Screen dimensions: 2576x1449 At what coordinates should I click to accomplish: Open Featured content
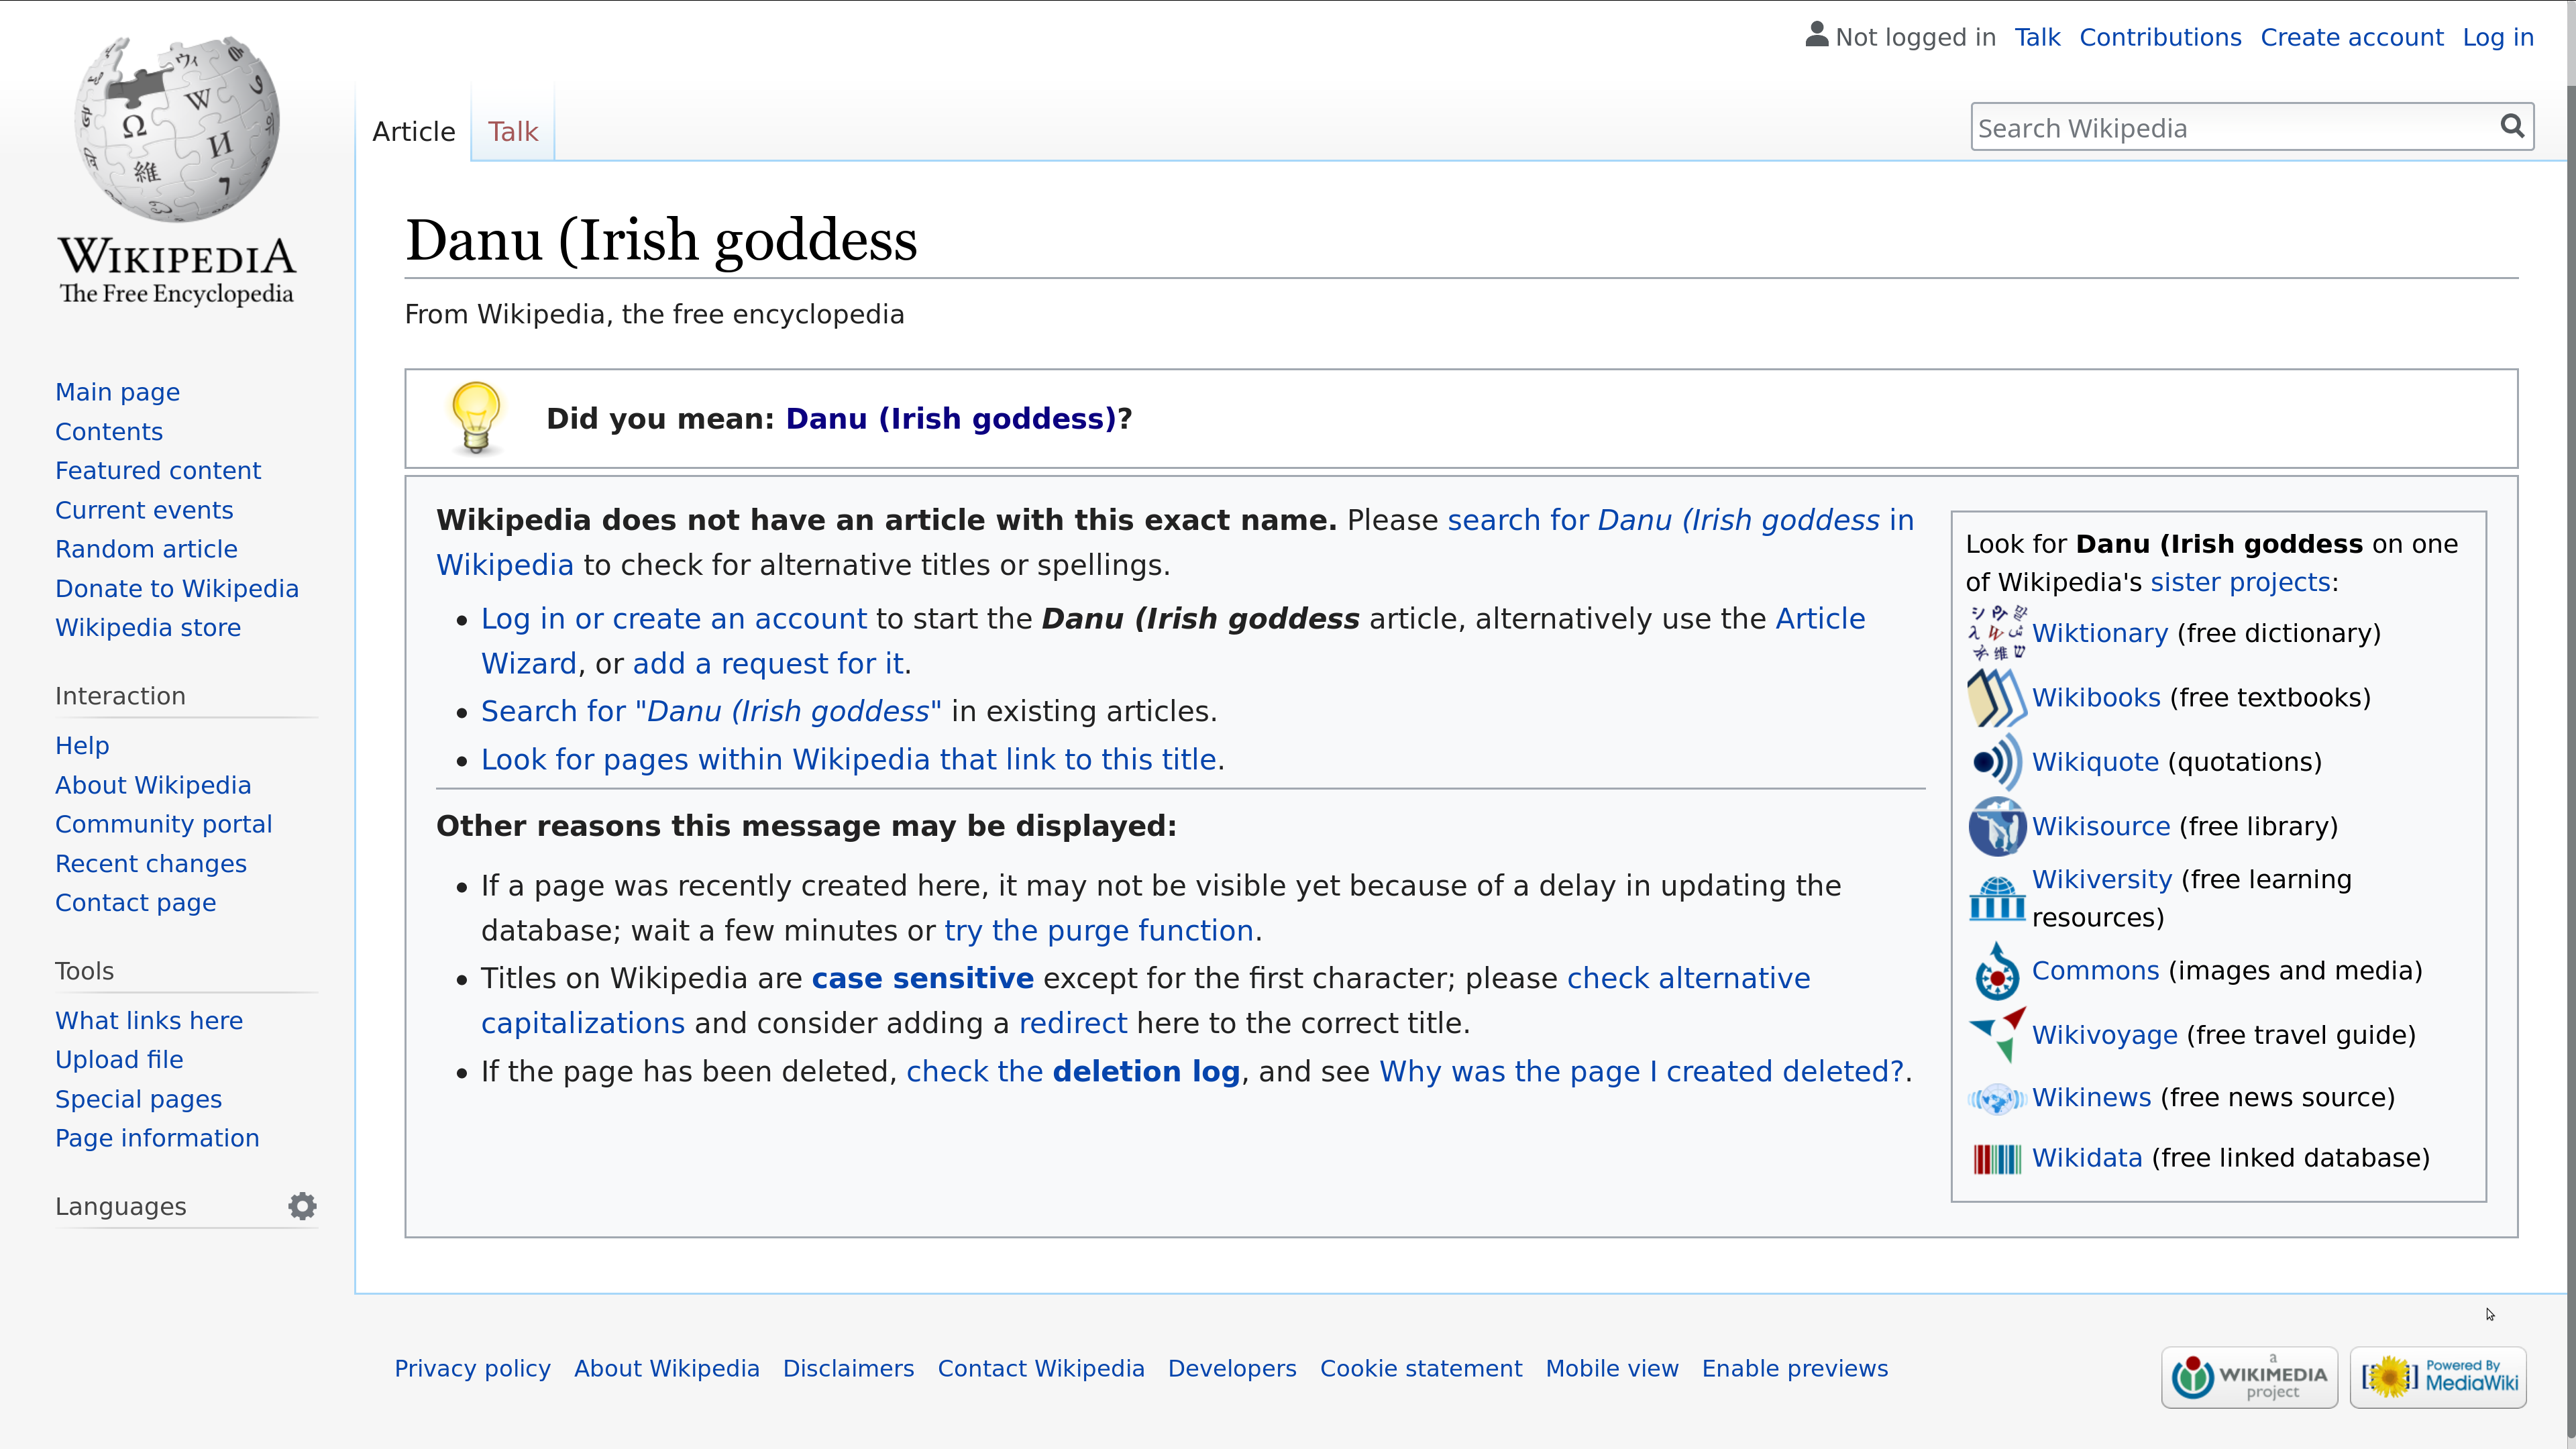coord(158,470)
